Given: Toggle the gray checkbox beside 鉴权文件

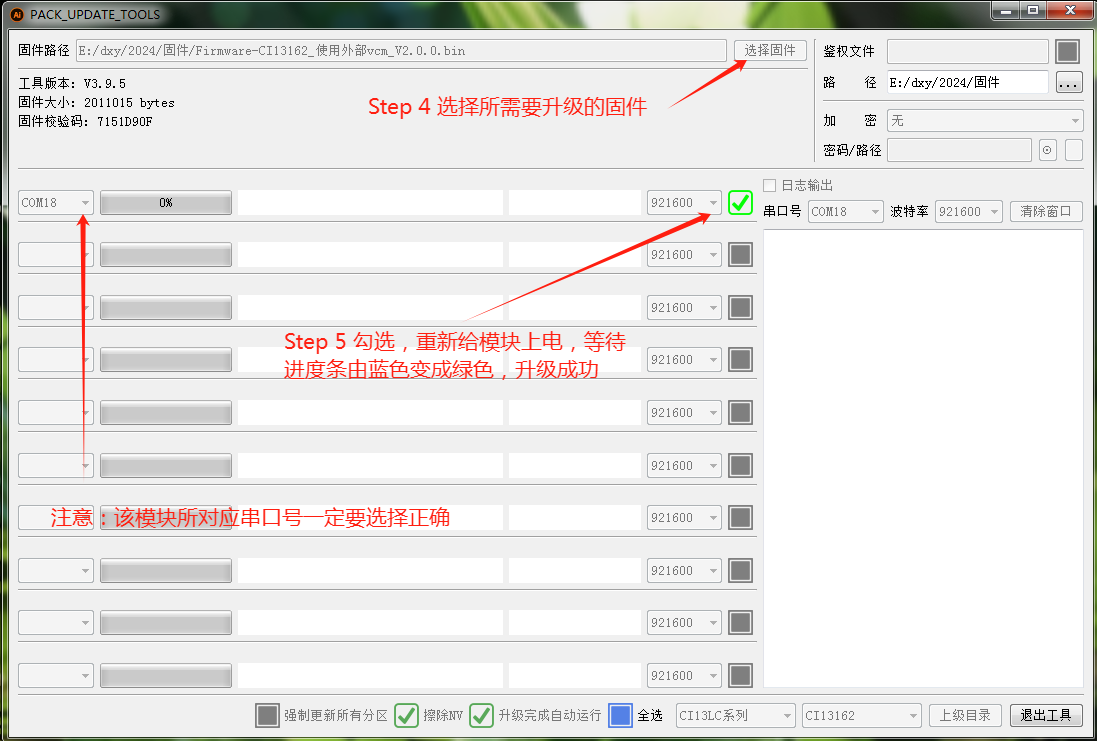Looking at the screenshot, I should point(1068,51).
